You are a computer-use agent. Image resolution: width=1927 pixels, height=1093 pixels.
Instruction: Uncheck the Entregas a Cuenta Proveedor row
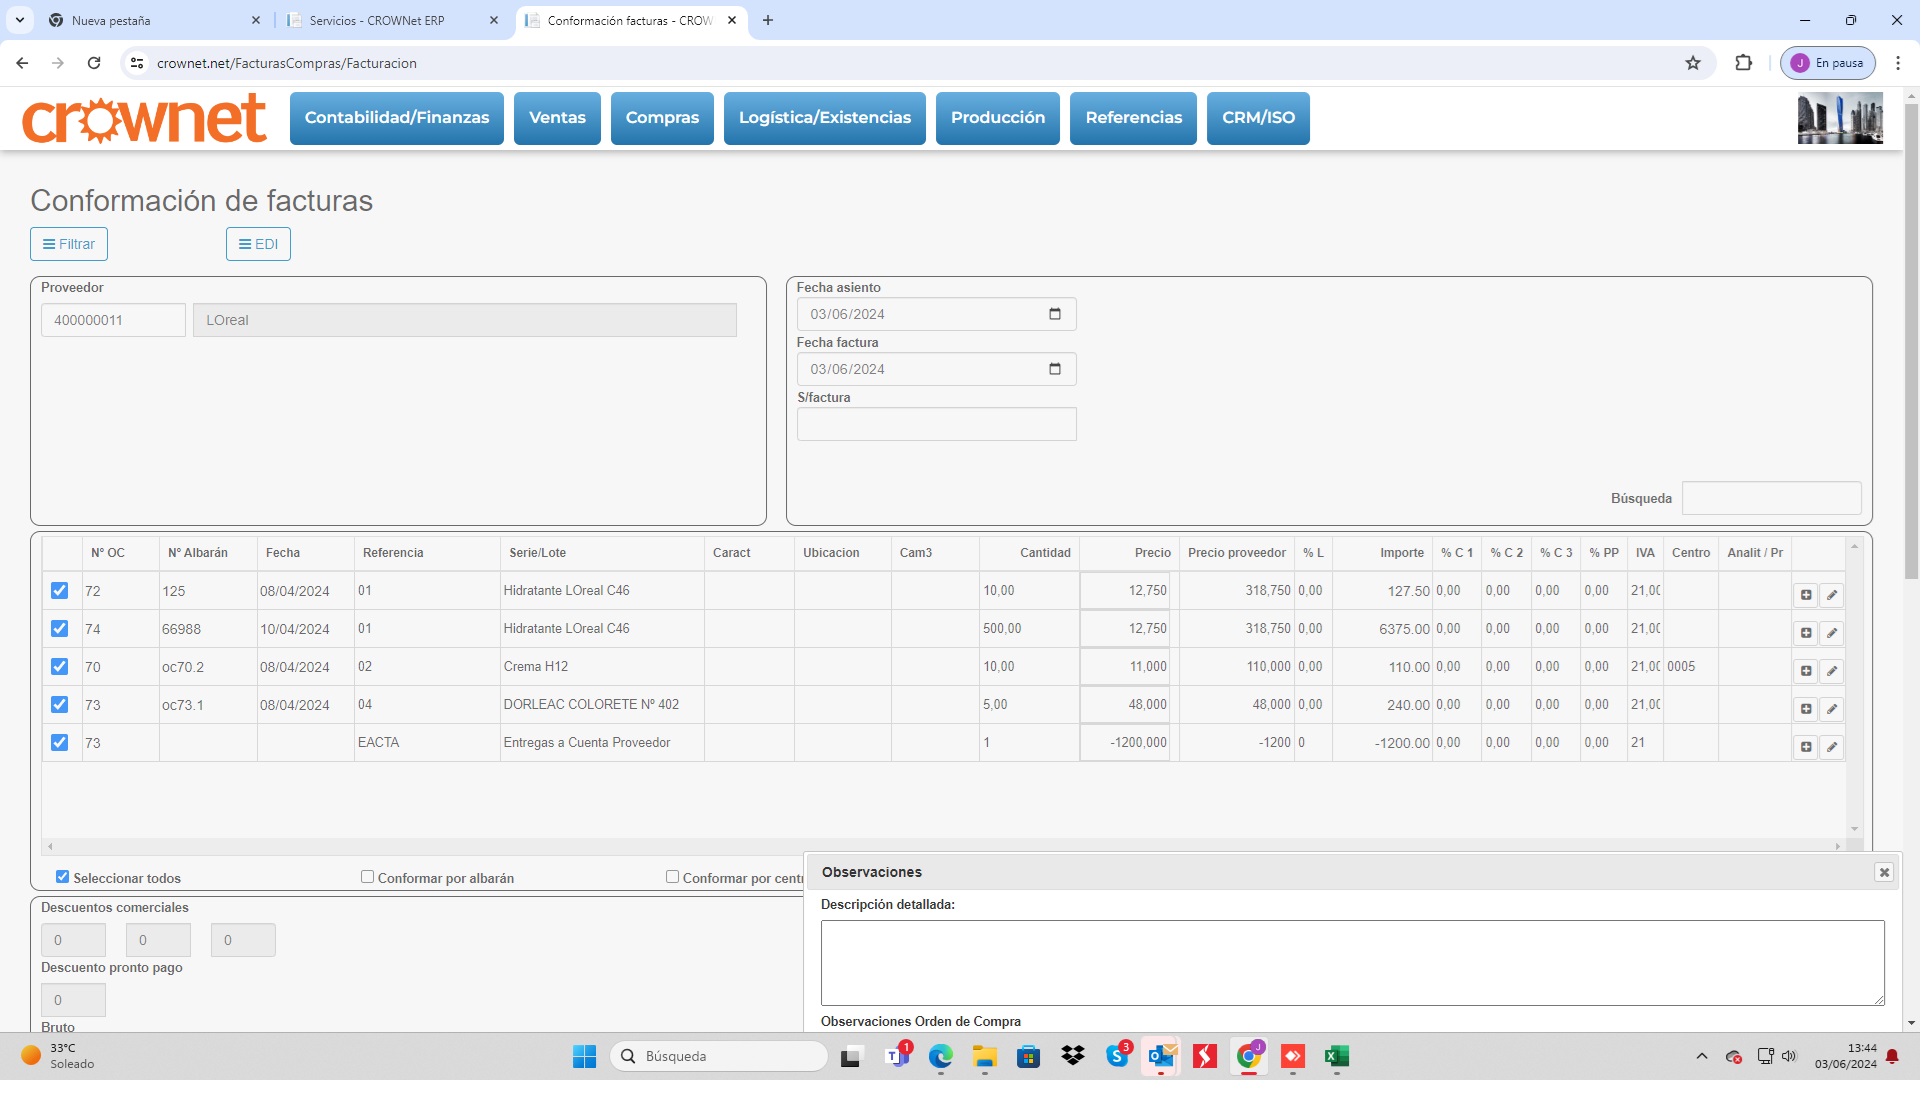pos(60,745)
